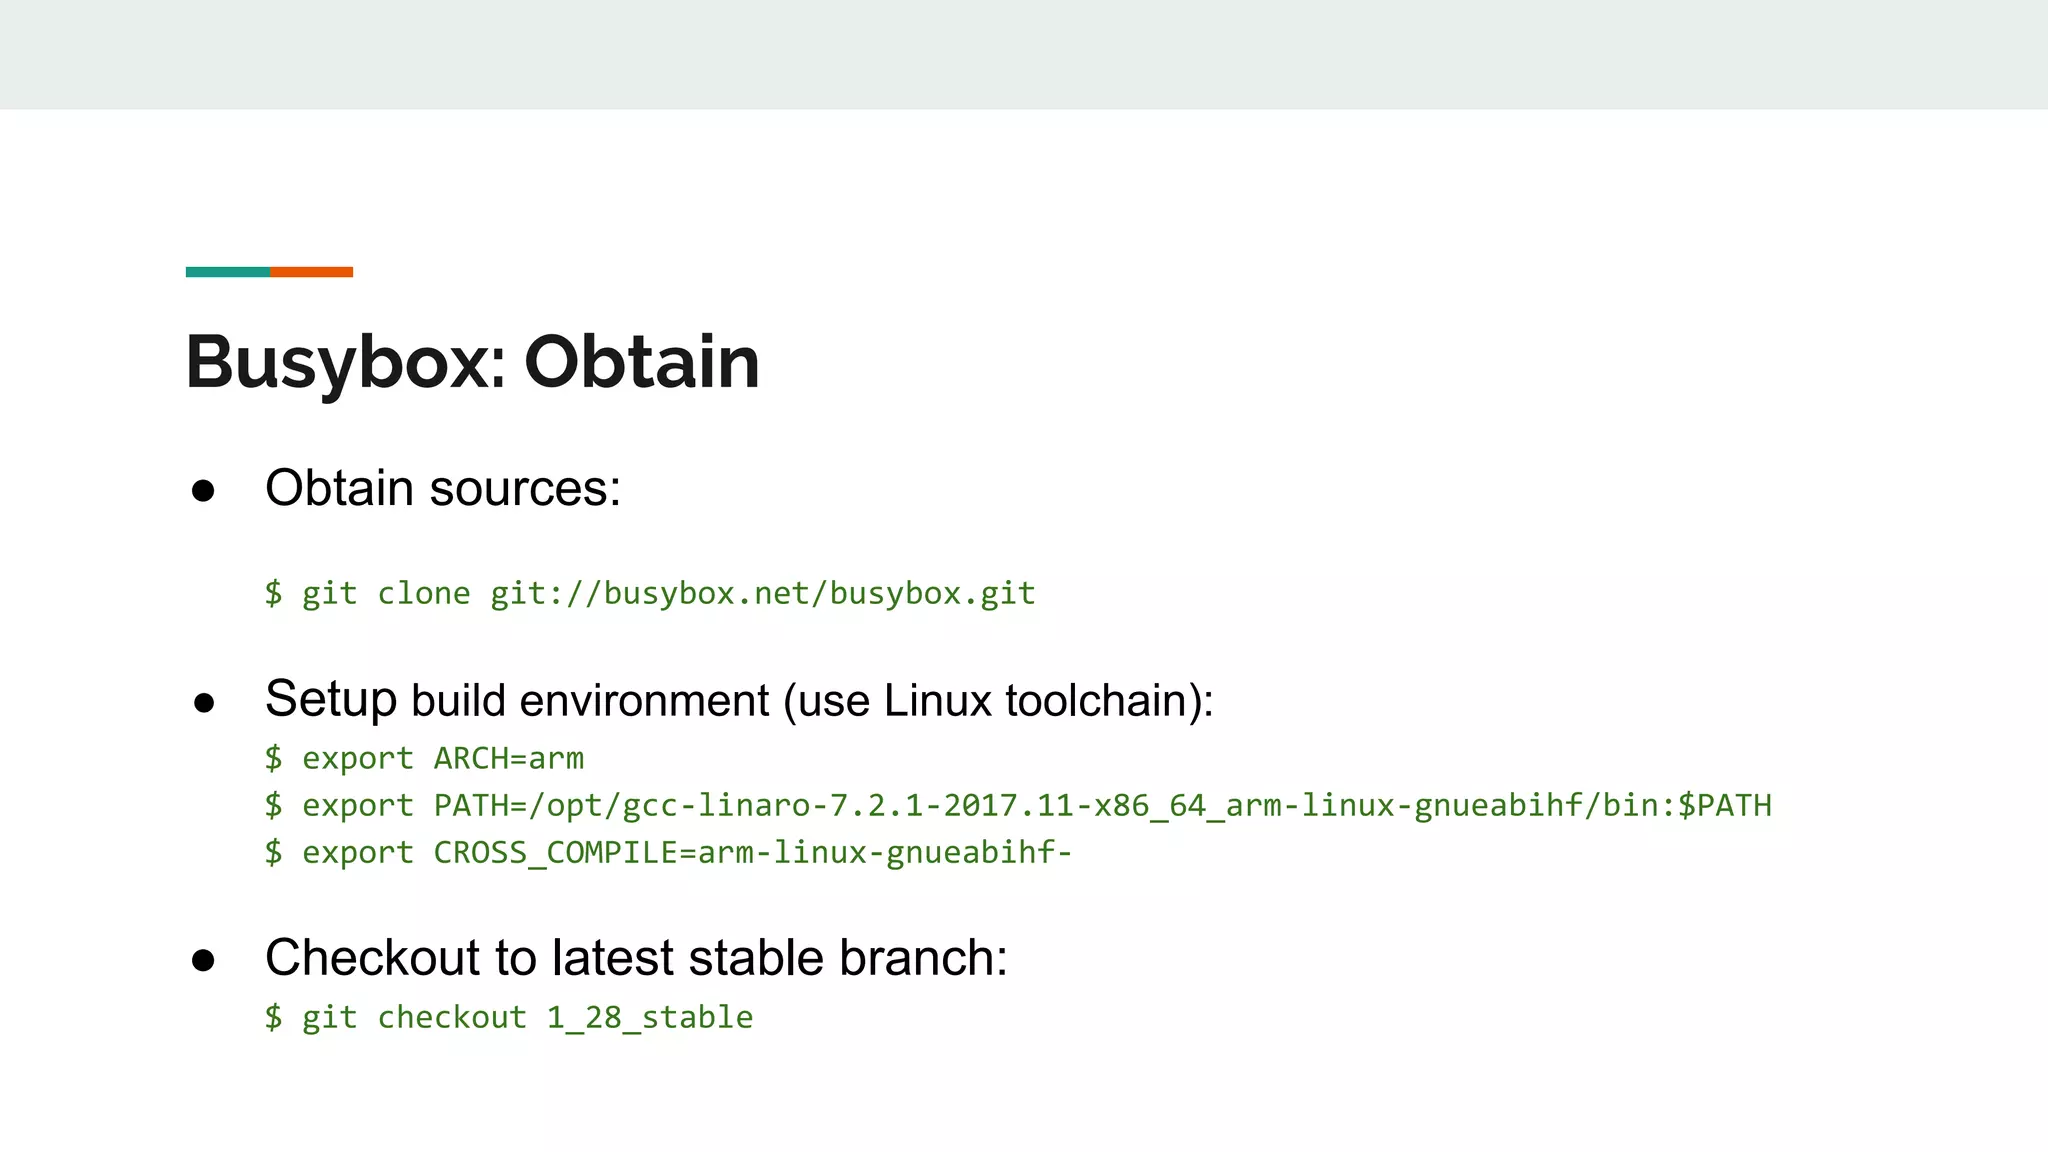The width and height of the screenshot is (2048, 1152).
Task: Click the gray header band at top
Action: pos(1024,54)
